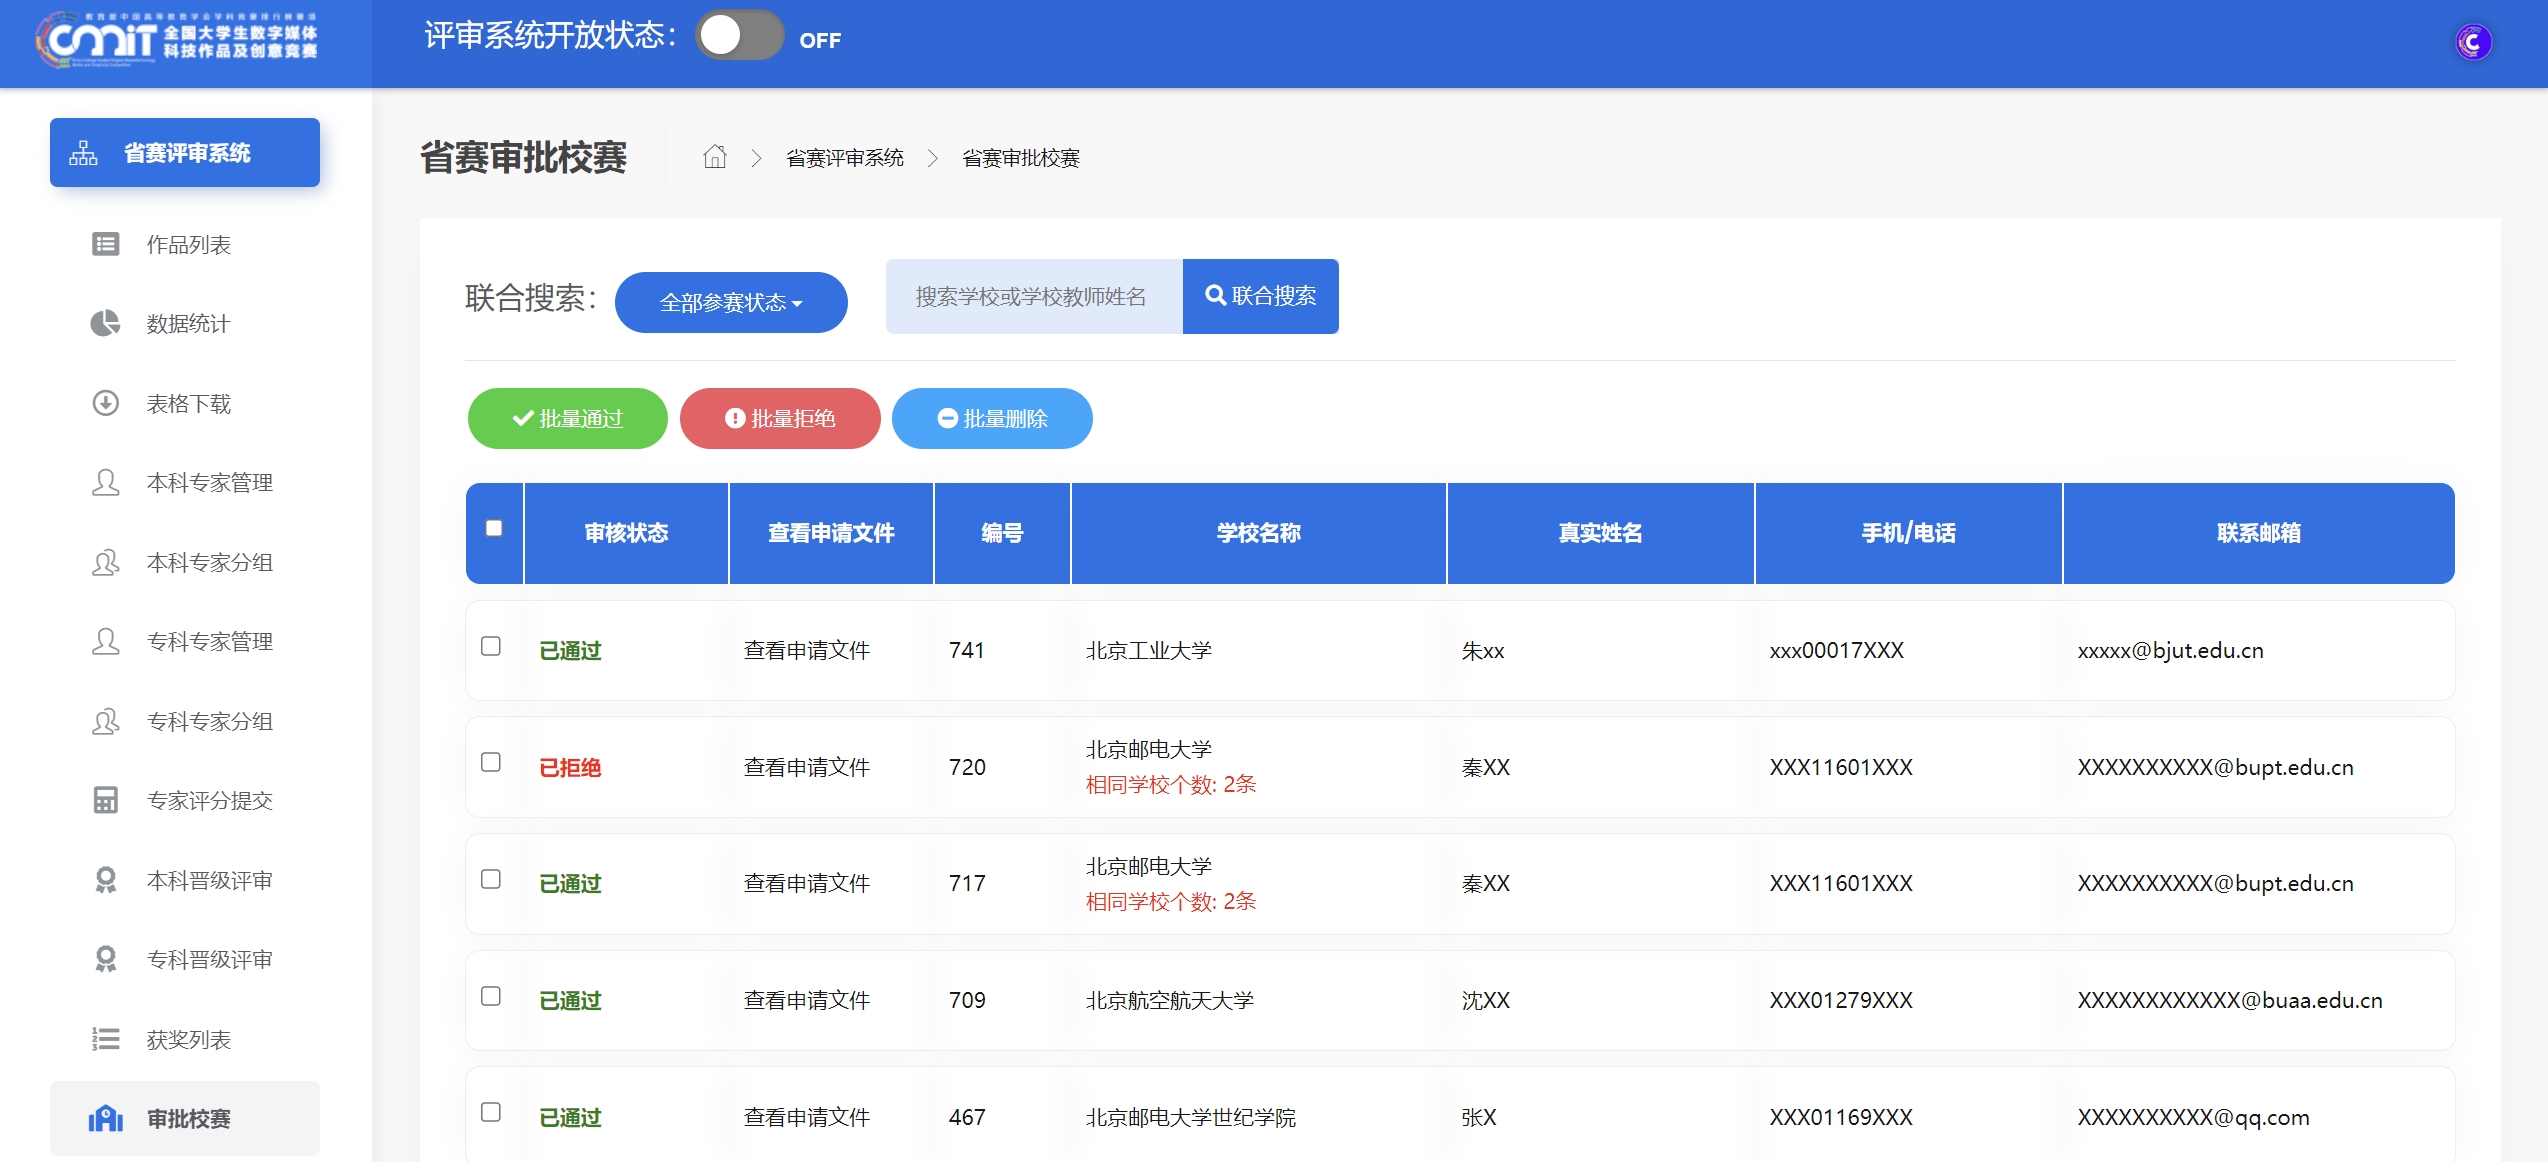This screenshot has width=2548, height=1162.
Task: Click the 联合搜索 search button
Action: [x=1260, y=296]
